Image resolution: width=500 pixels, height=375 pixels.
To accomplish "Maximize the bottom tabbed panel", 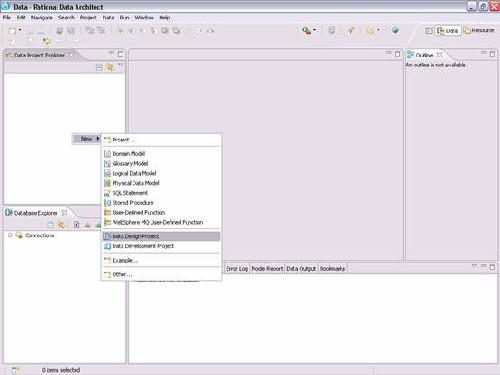I will pos(492,267).
